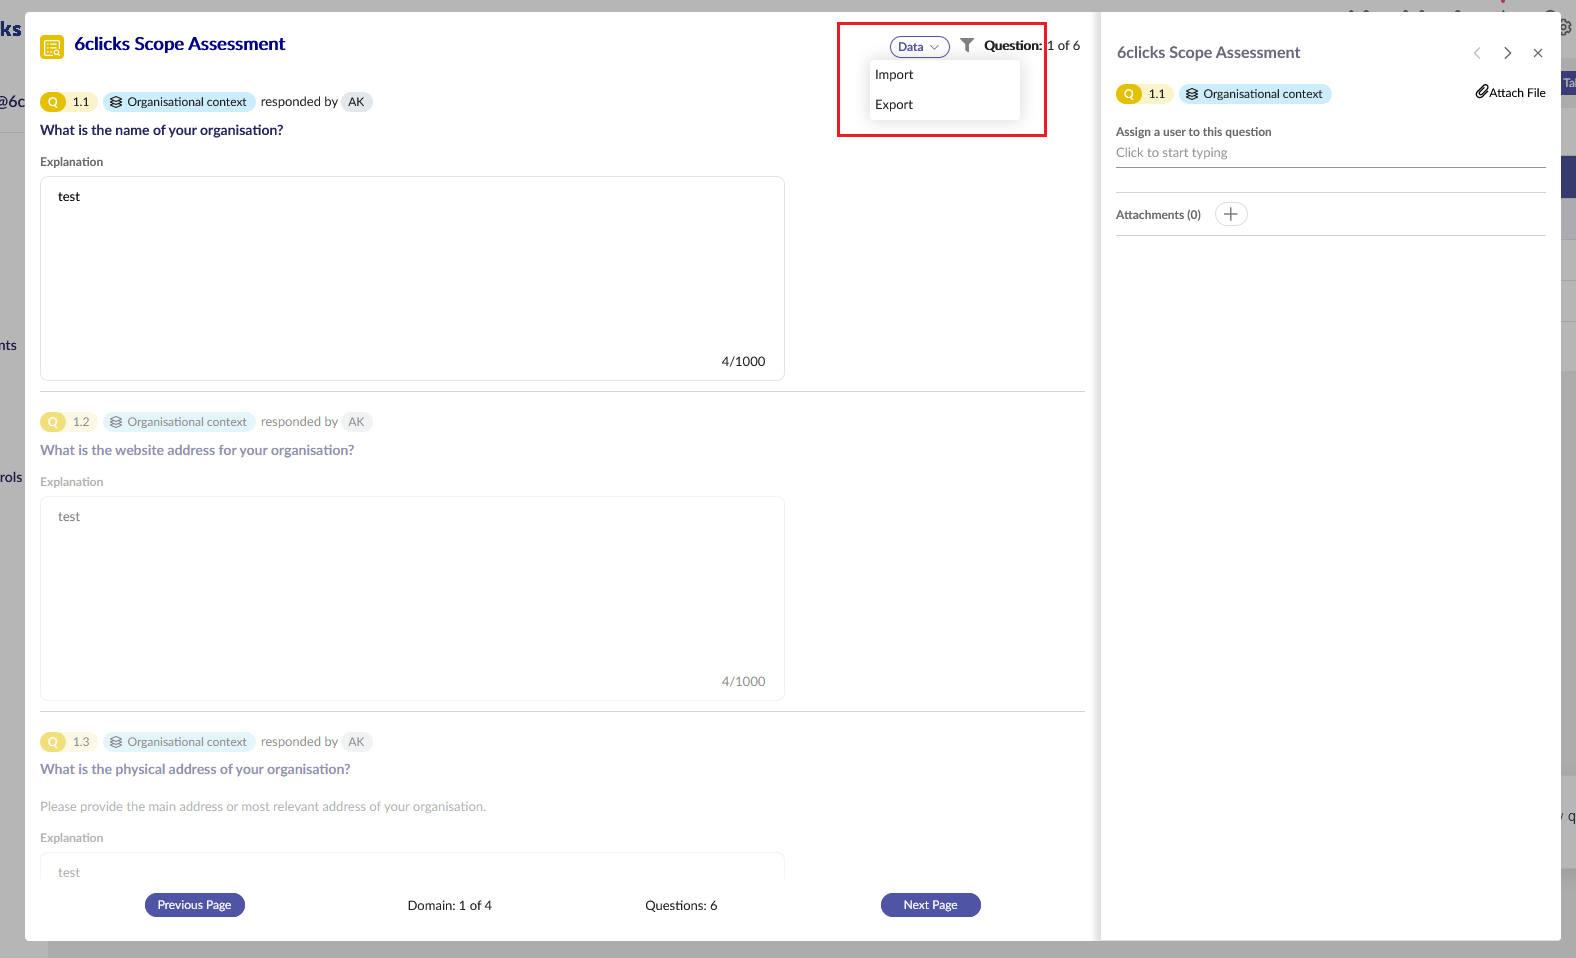Click the AK responder badge on question 1.1
1576x958 pixels.
click(x=356, y=102)
